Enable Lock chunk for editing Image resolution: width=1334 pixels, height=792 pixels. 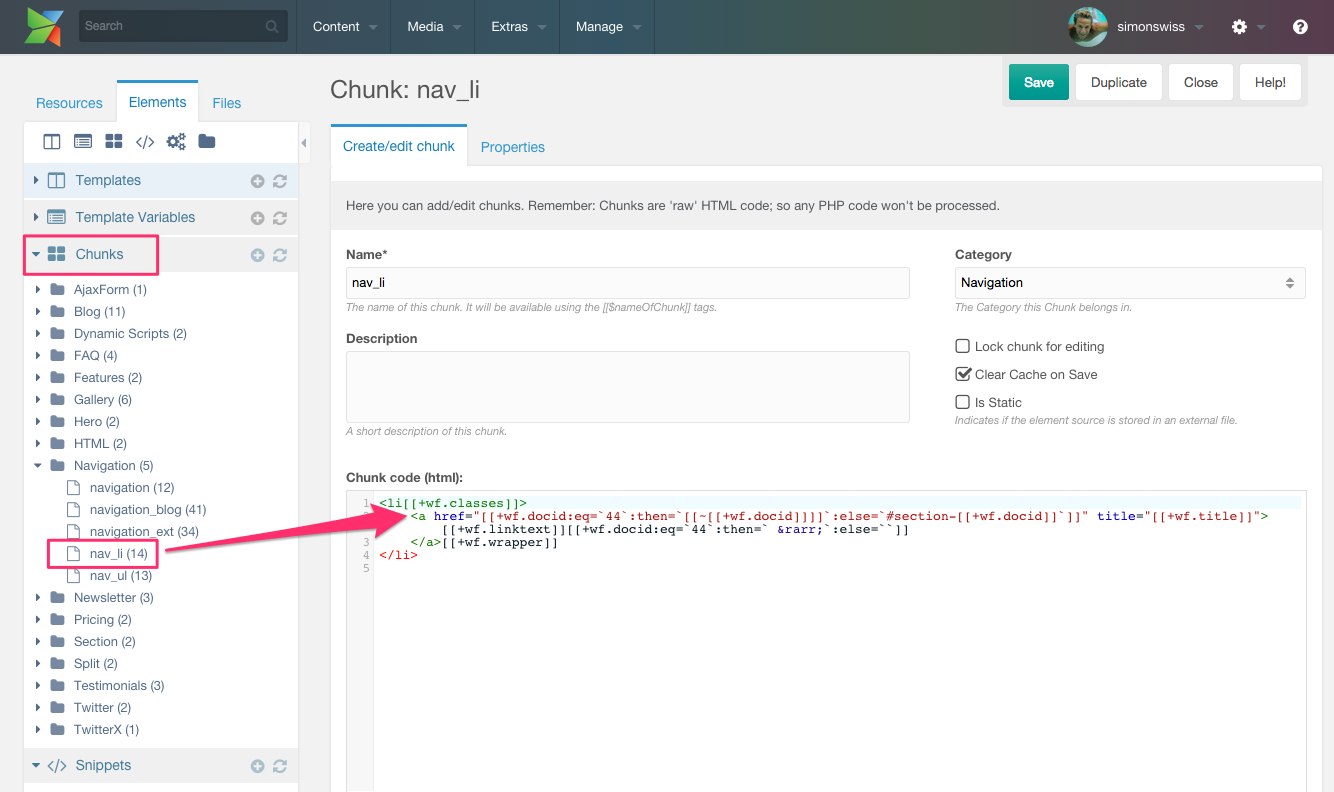tap(963, 346)
